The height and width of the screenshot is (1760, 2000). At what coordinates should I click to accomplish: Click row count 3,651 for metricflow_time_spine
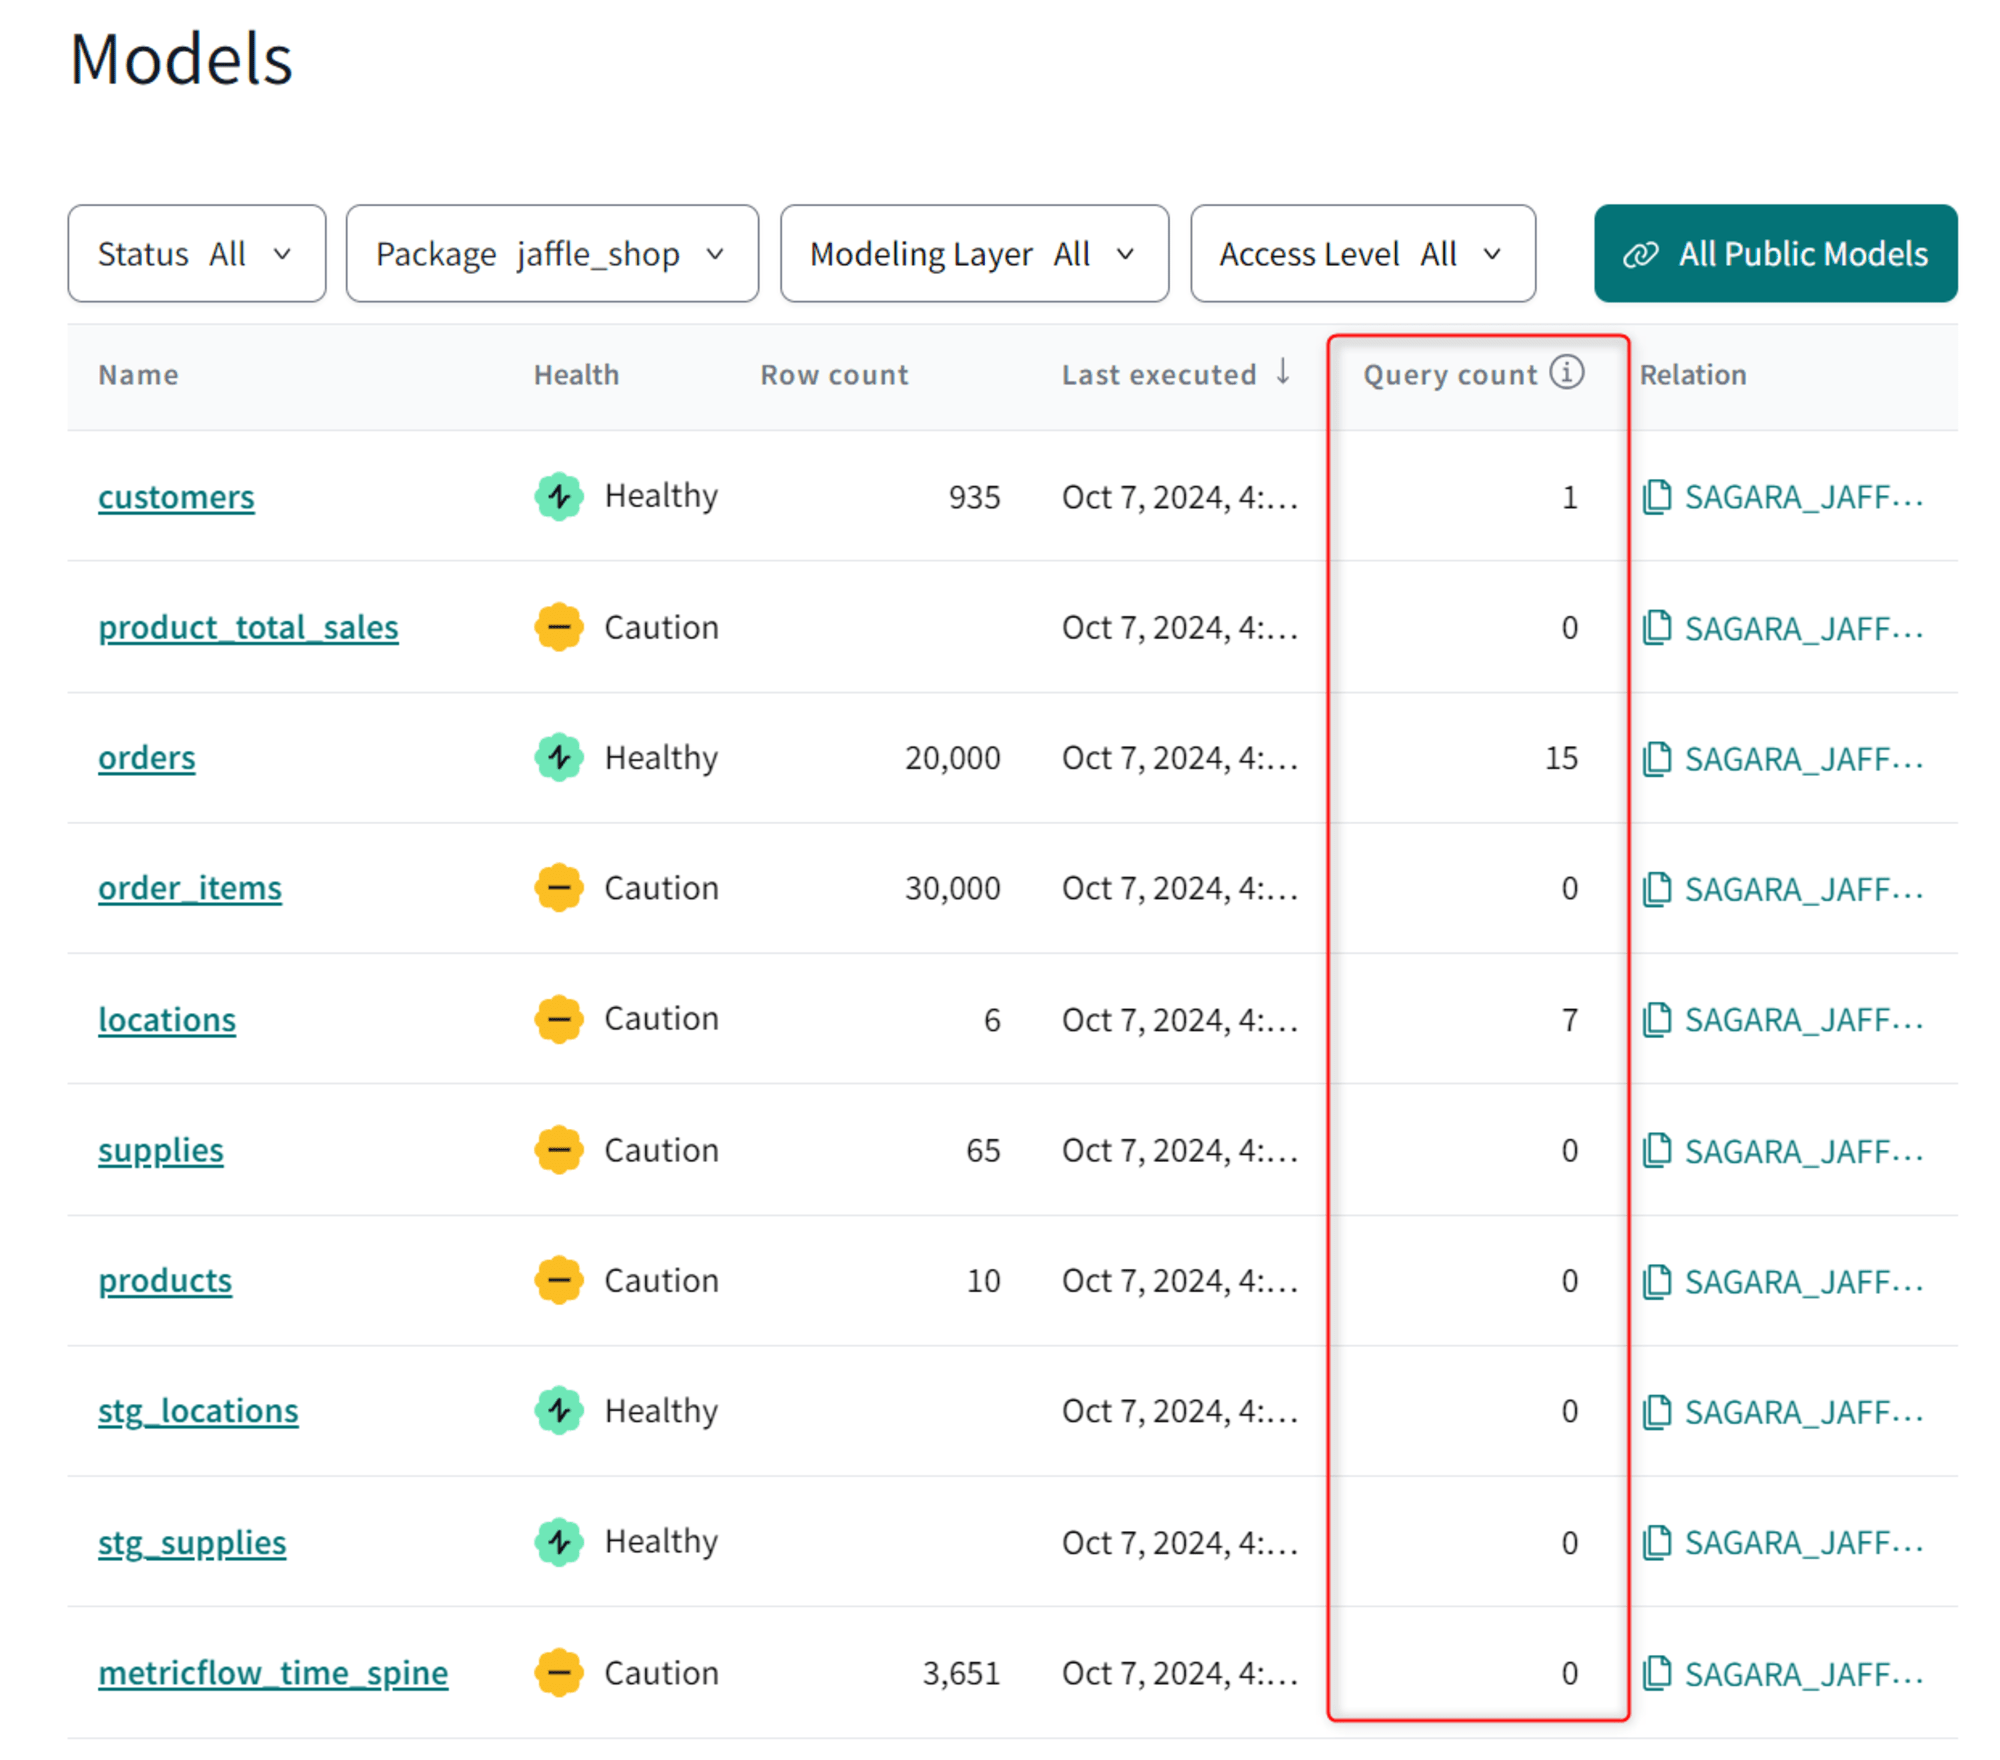(961, 1673)
